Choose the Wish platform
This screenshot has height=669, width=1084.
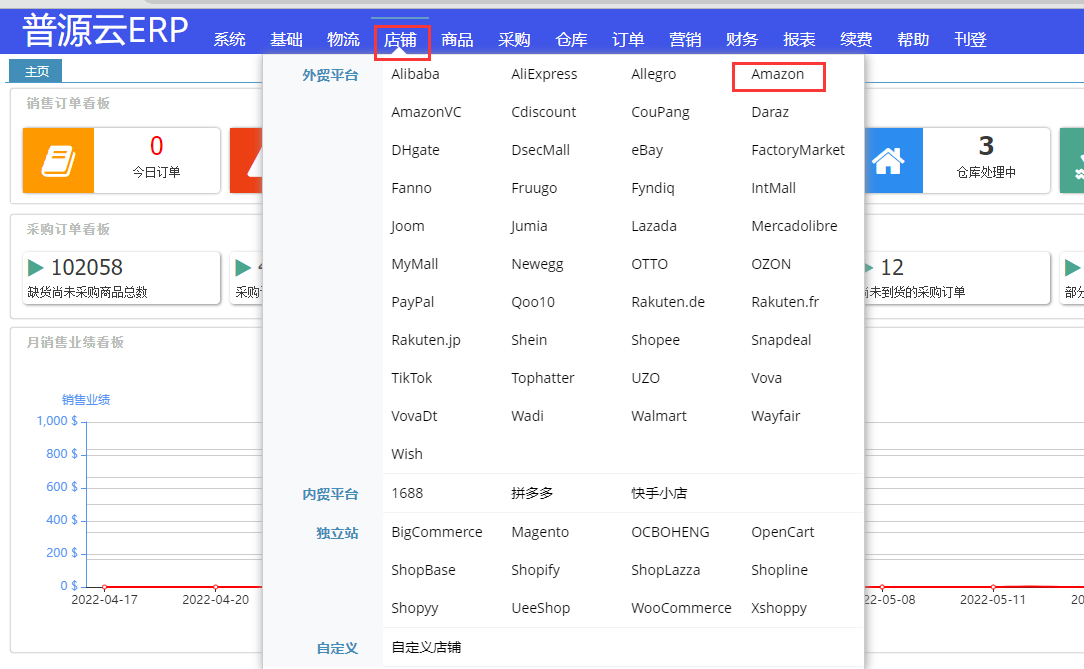[407, 455]
